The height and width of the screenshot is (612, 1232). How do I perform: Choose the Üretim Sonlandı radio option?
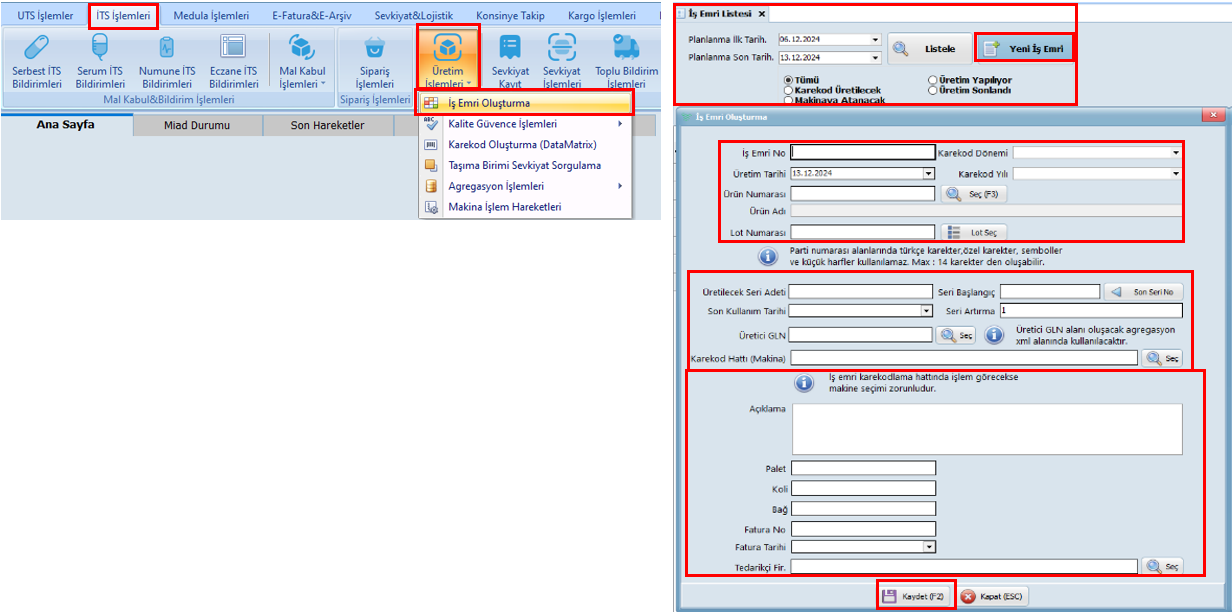pos(933,90)
